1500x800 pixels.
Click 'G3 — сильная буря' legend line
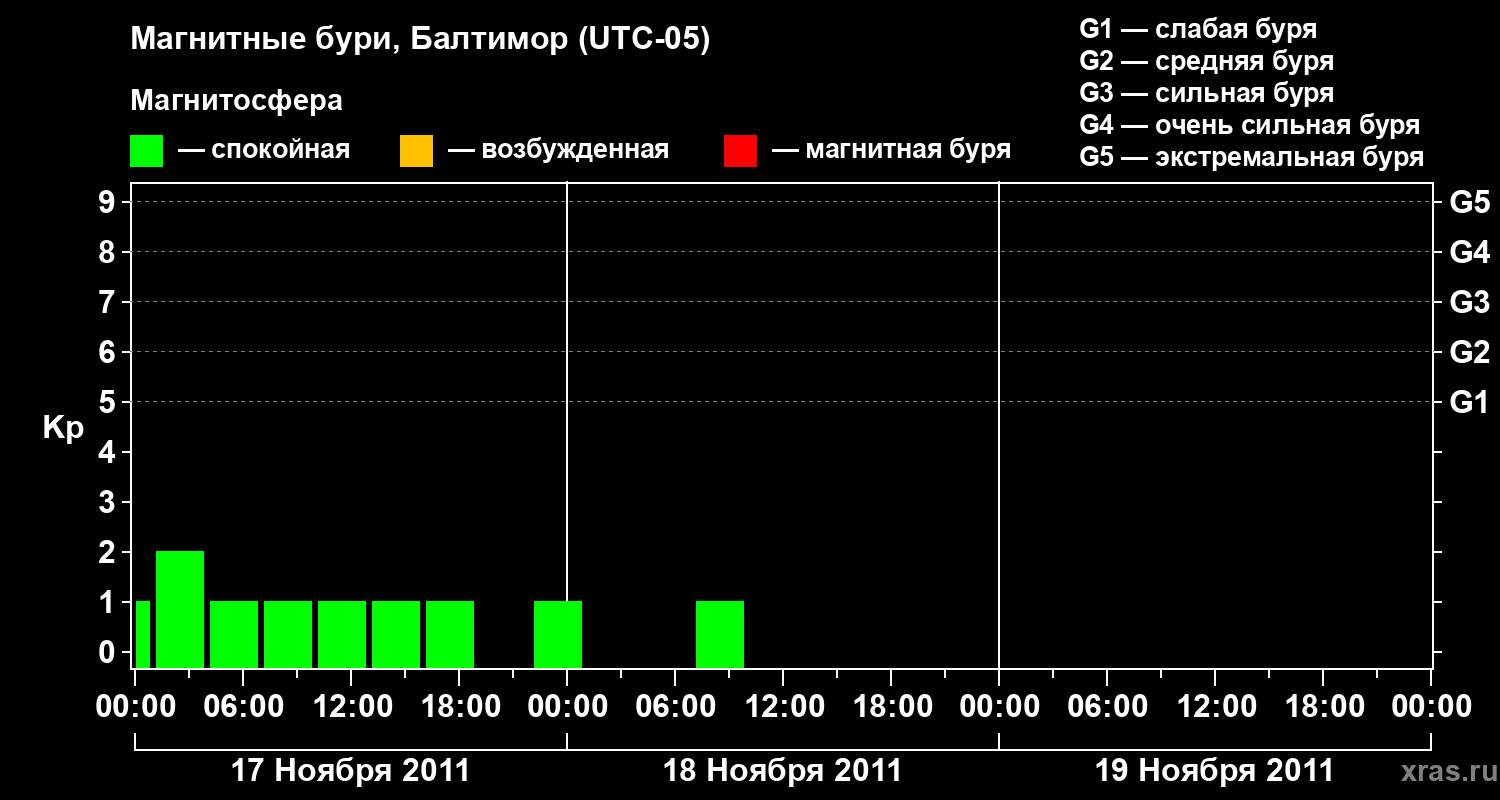tap(1206, 93)
